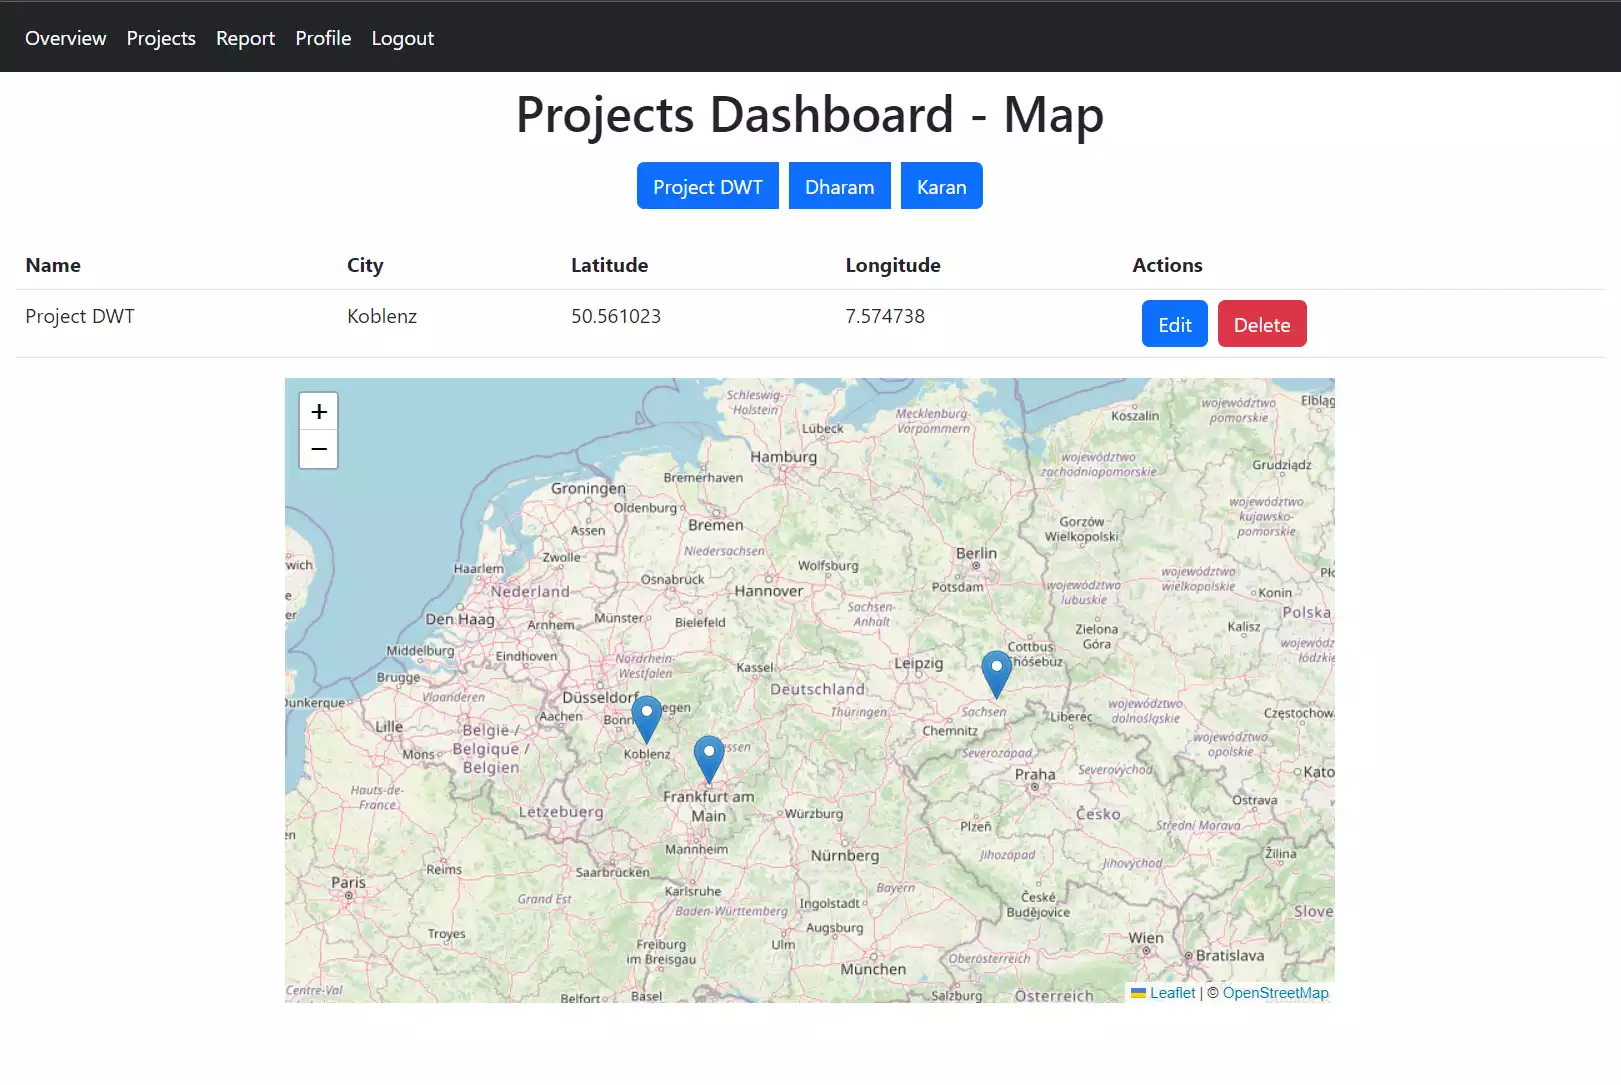1621x1085 pixels.
Task: Zoom out on the map
Action: coord(318,450)
